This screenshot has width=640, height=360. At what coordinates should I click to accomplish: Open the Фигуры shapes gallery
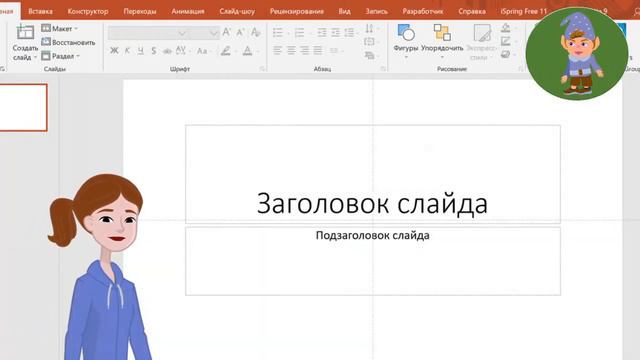(x=406, y=41)
